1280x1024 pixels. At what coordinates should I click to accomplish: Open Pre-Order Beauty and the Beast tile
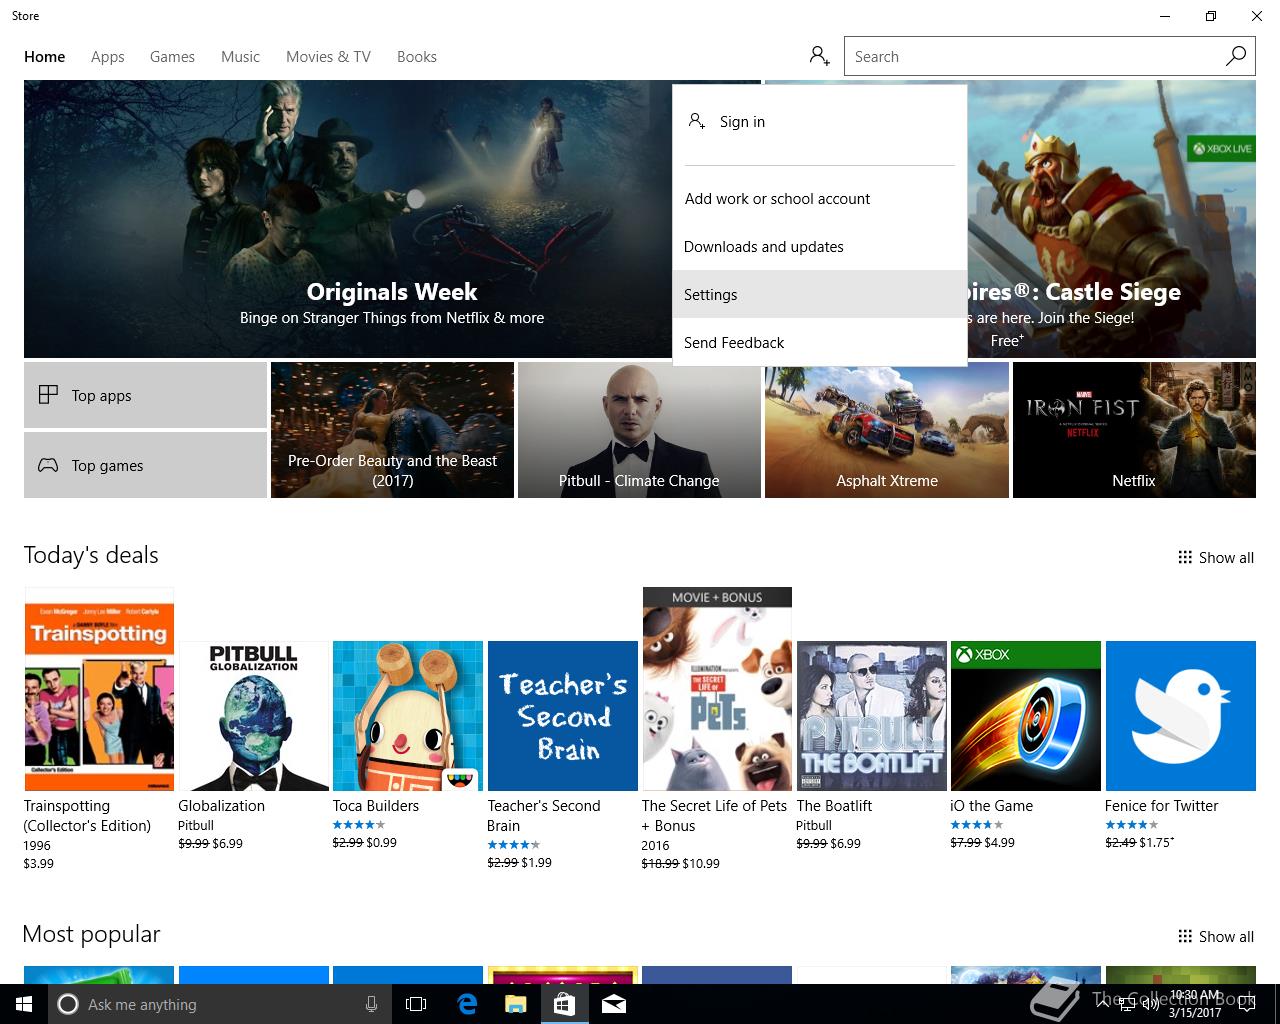392,430
